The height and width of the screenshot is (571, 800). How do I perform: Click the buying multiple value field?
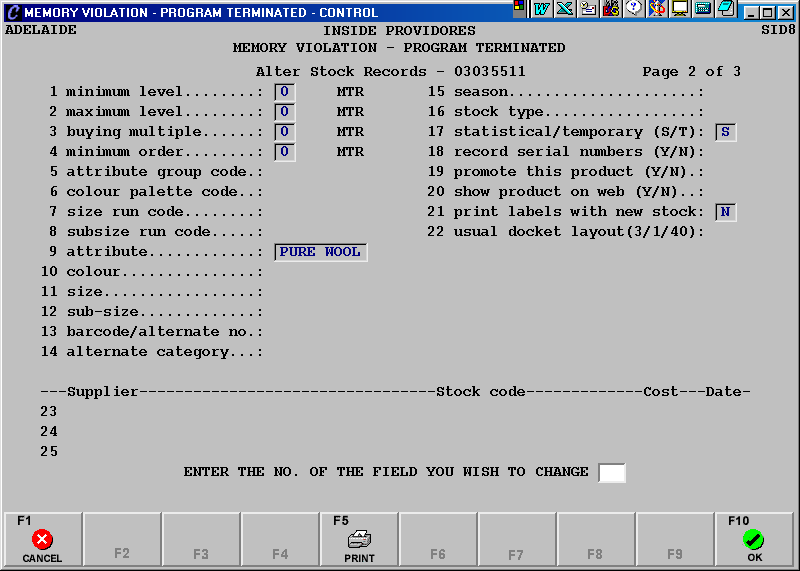285,132
